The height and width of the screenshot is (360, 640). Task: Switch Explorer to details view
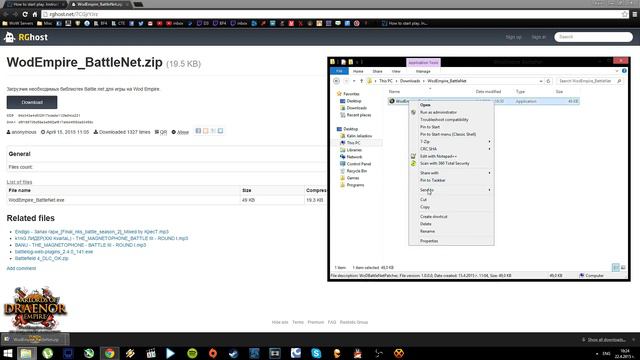[616, 268]
